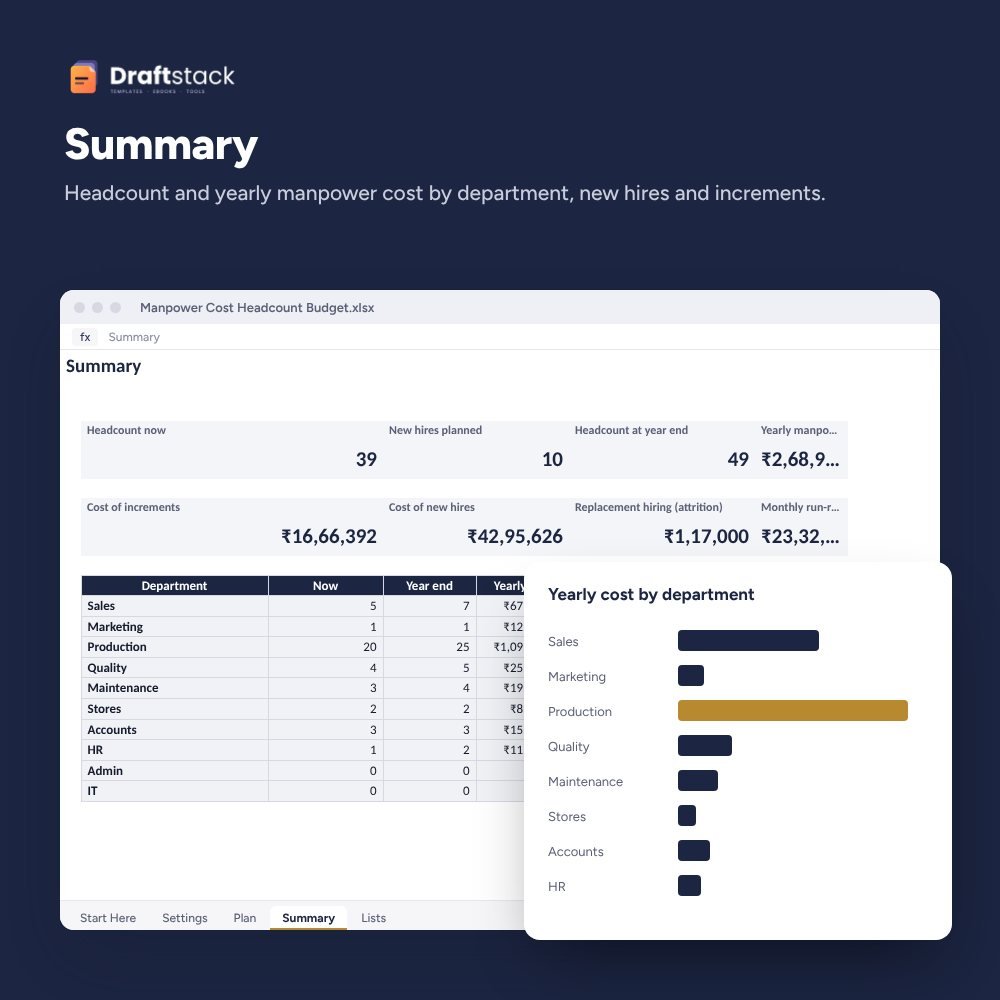The height and width of the screenshot is (1000, 1000).
Task: Click the formula bar showing Summary
Action: tap(134, 337)
